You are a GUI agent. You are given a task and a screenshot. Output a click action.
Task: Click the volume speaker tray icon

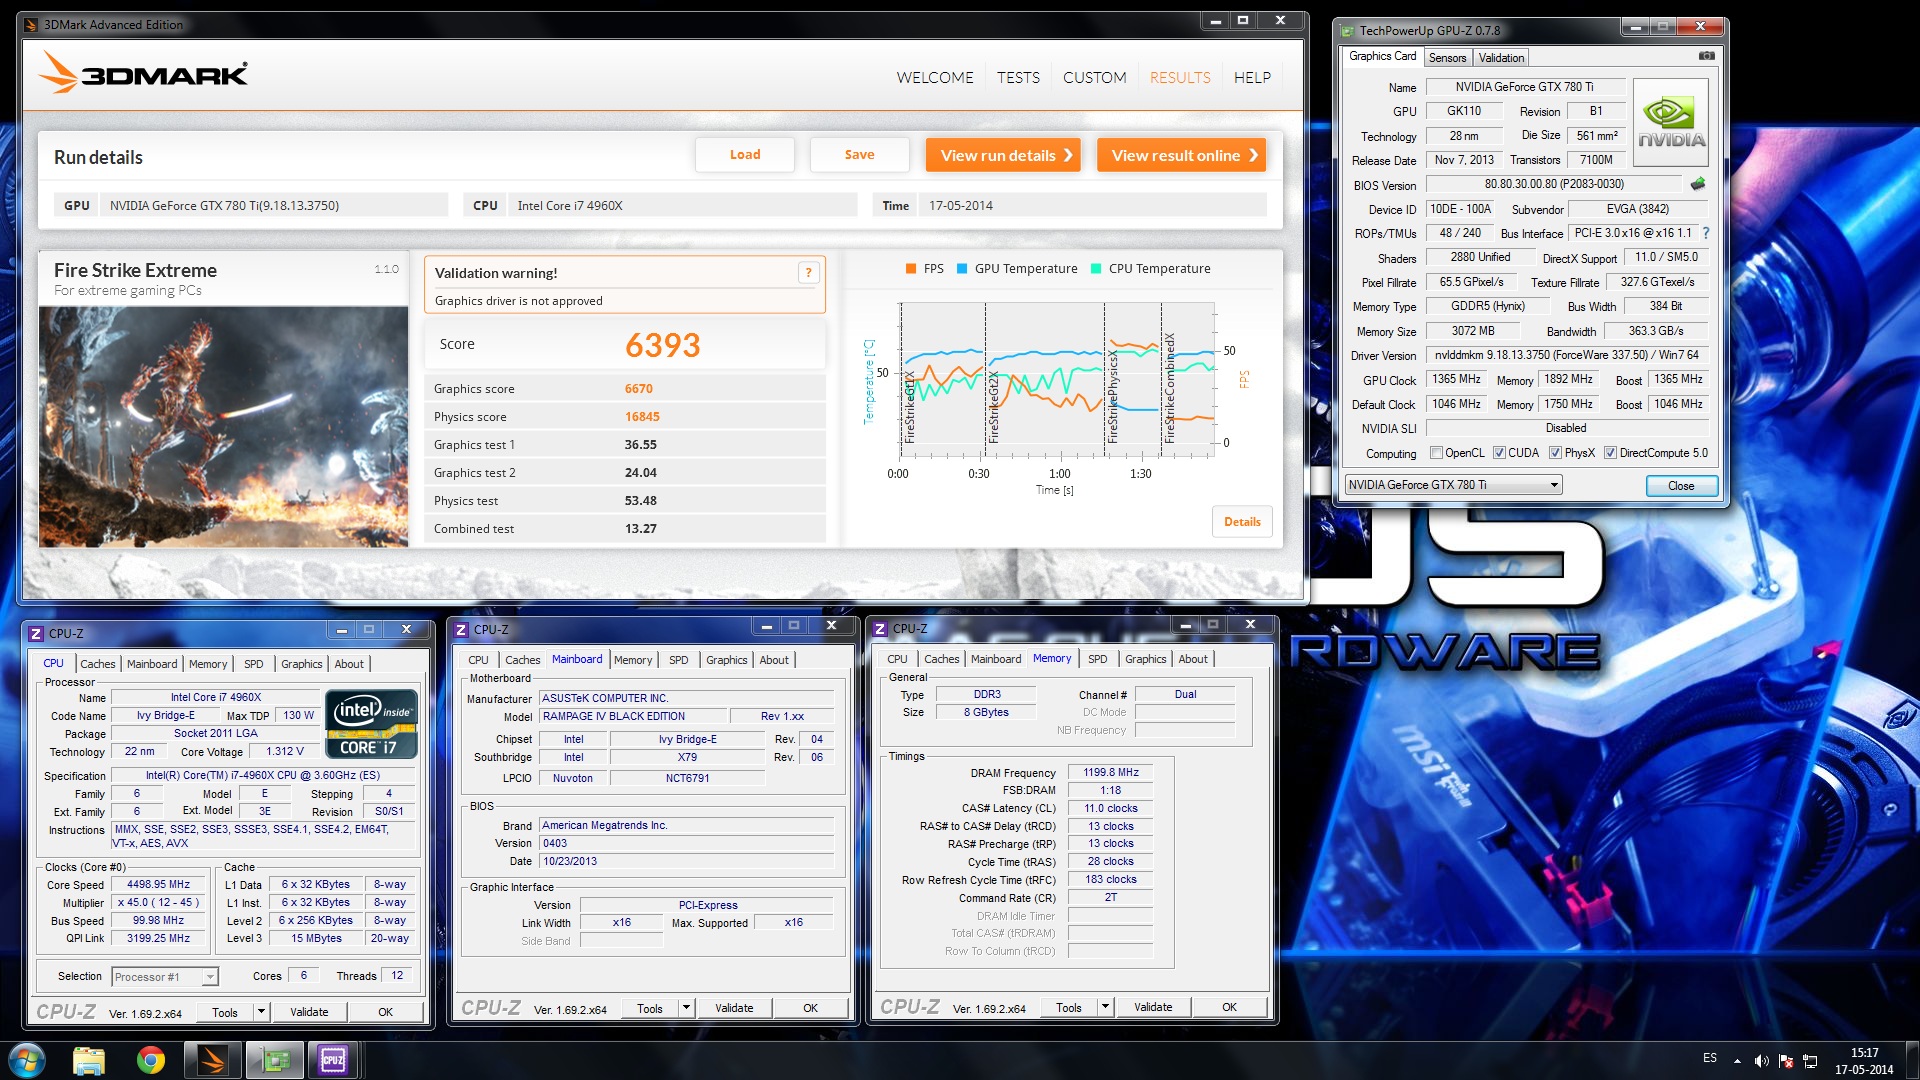(1761, 1061)
